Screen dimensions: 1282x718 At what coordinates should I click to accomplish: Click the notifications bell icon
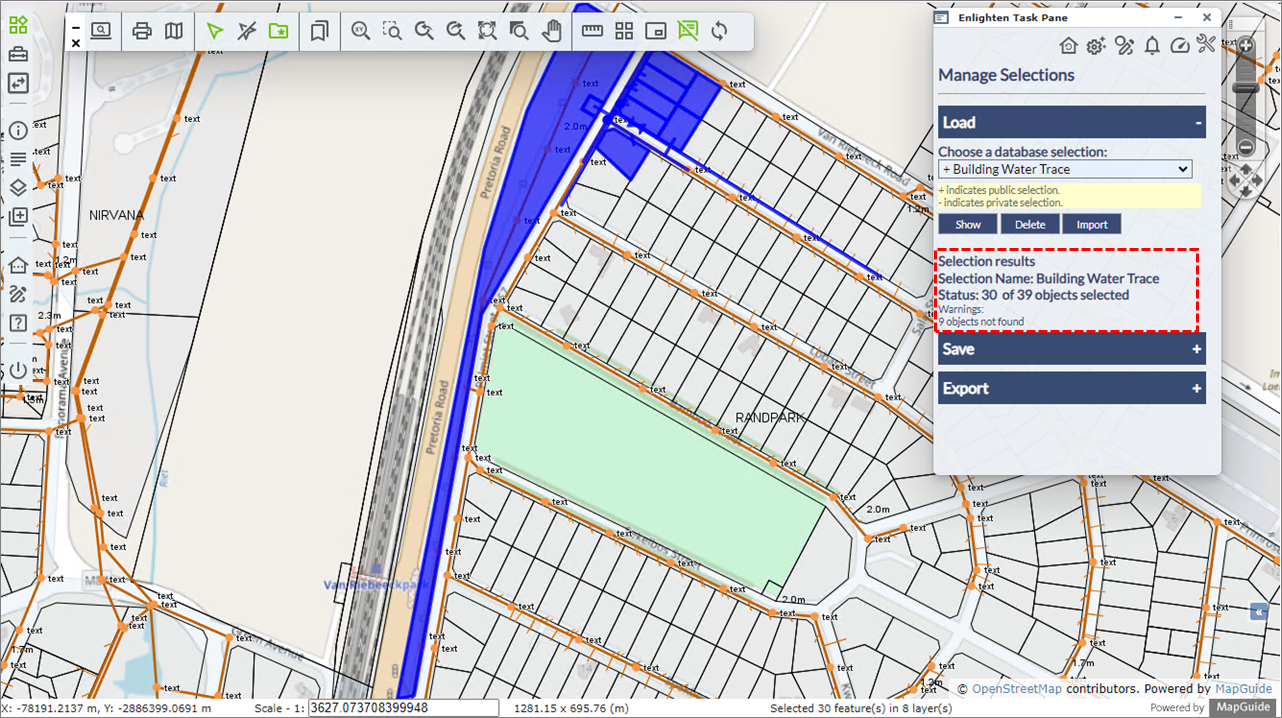point(1152,45)
